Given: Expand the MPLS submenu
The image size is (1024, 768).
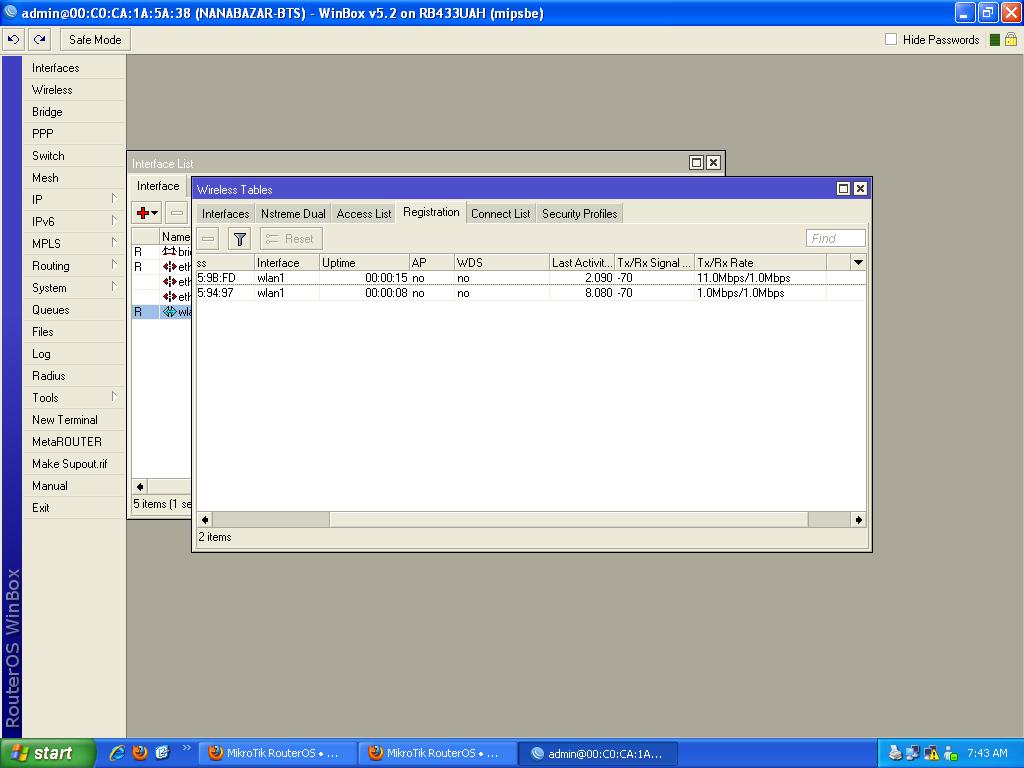Looking at the screenshot, I should click(114, 242).
